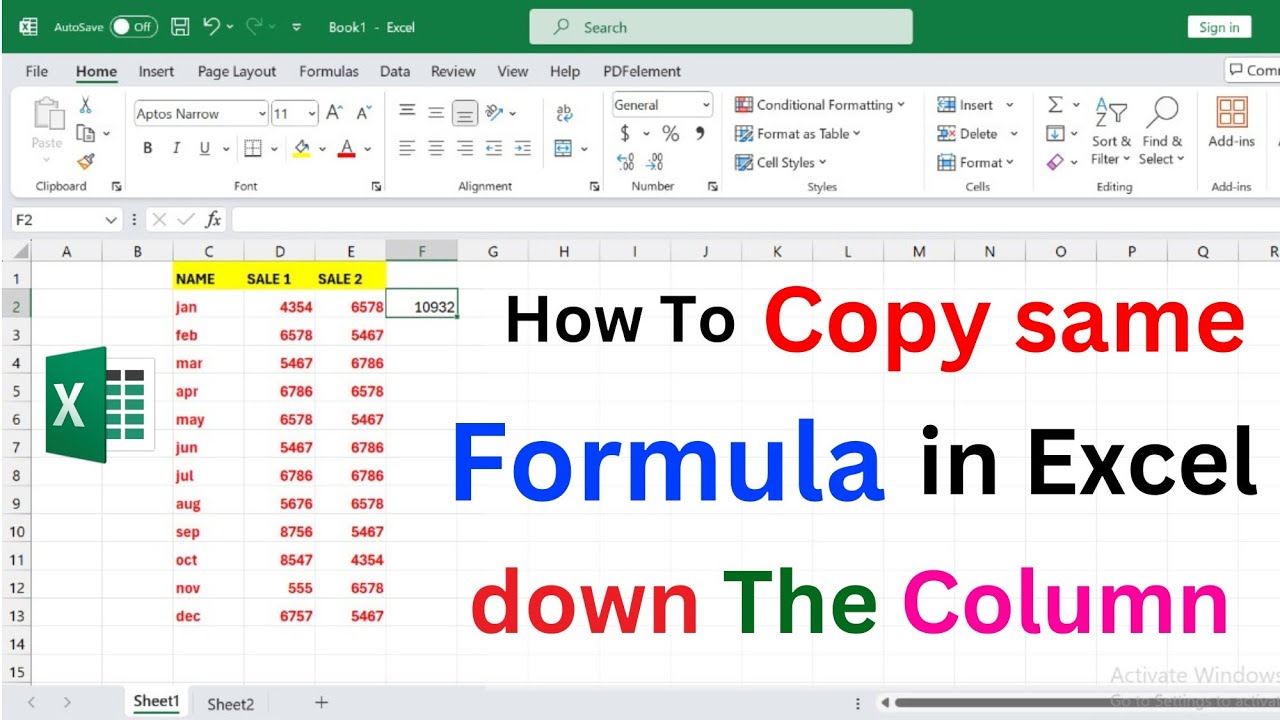Viewport: 1280px width, 720px height.
Task: Open the File tab
Action: coord(37,71)
